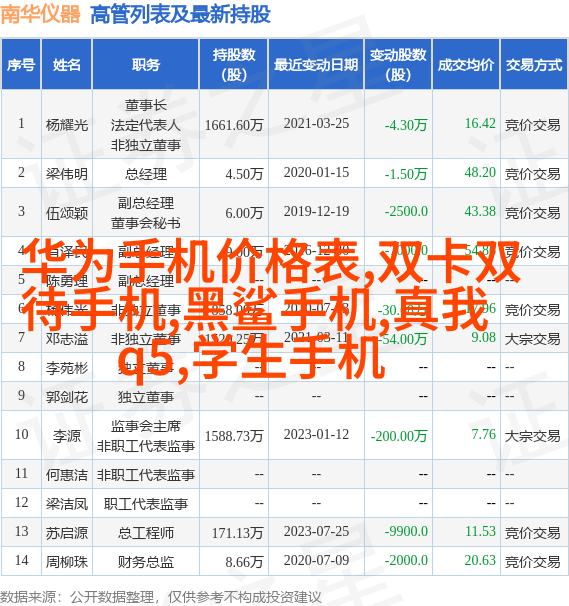The height and width of the screenshot is (606, 569).
Task: Select the 变动股数(股) column header
Action: coord(398,65)
